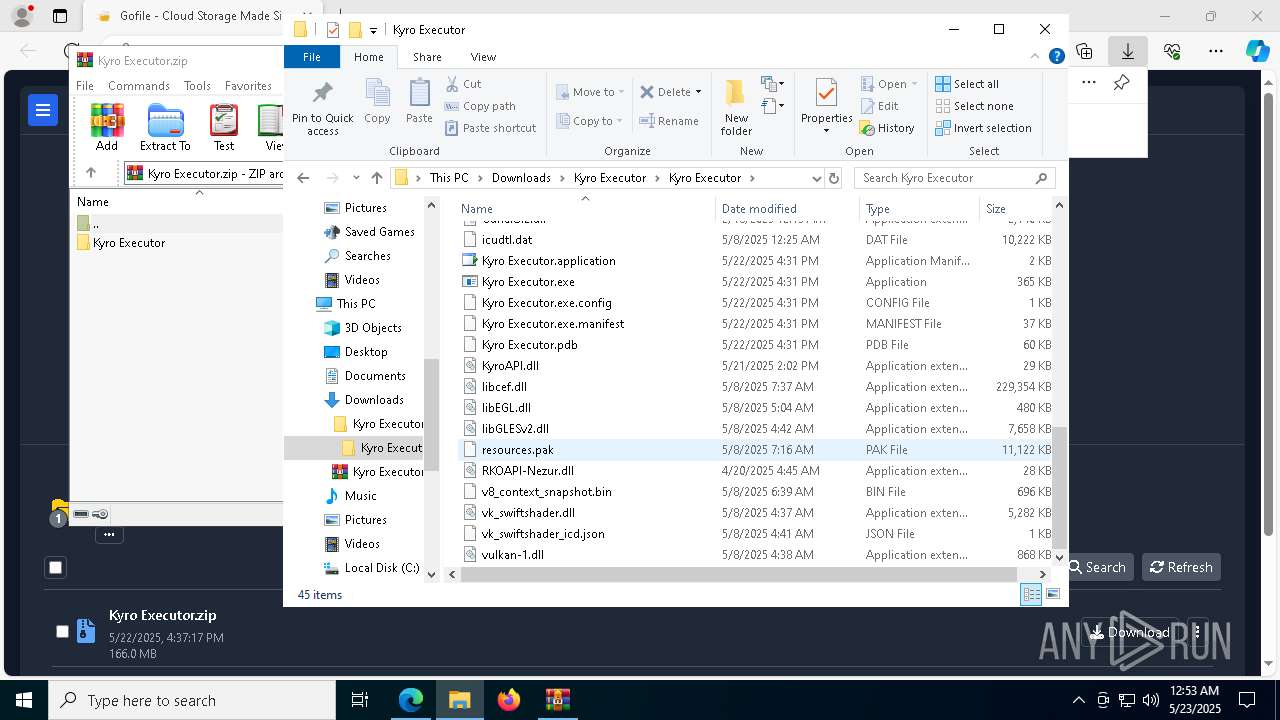Refresh the Explorer address bar
The height and width of the screenshot is (720, 1280).
pyautogui.click(x=835, y=178)
